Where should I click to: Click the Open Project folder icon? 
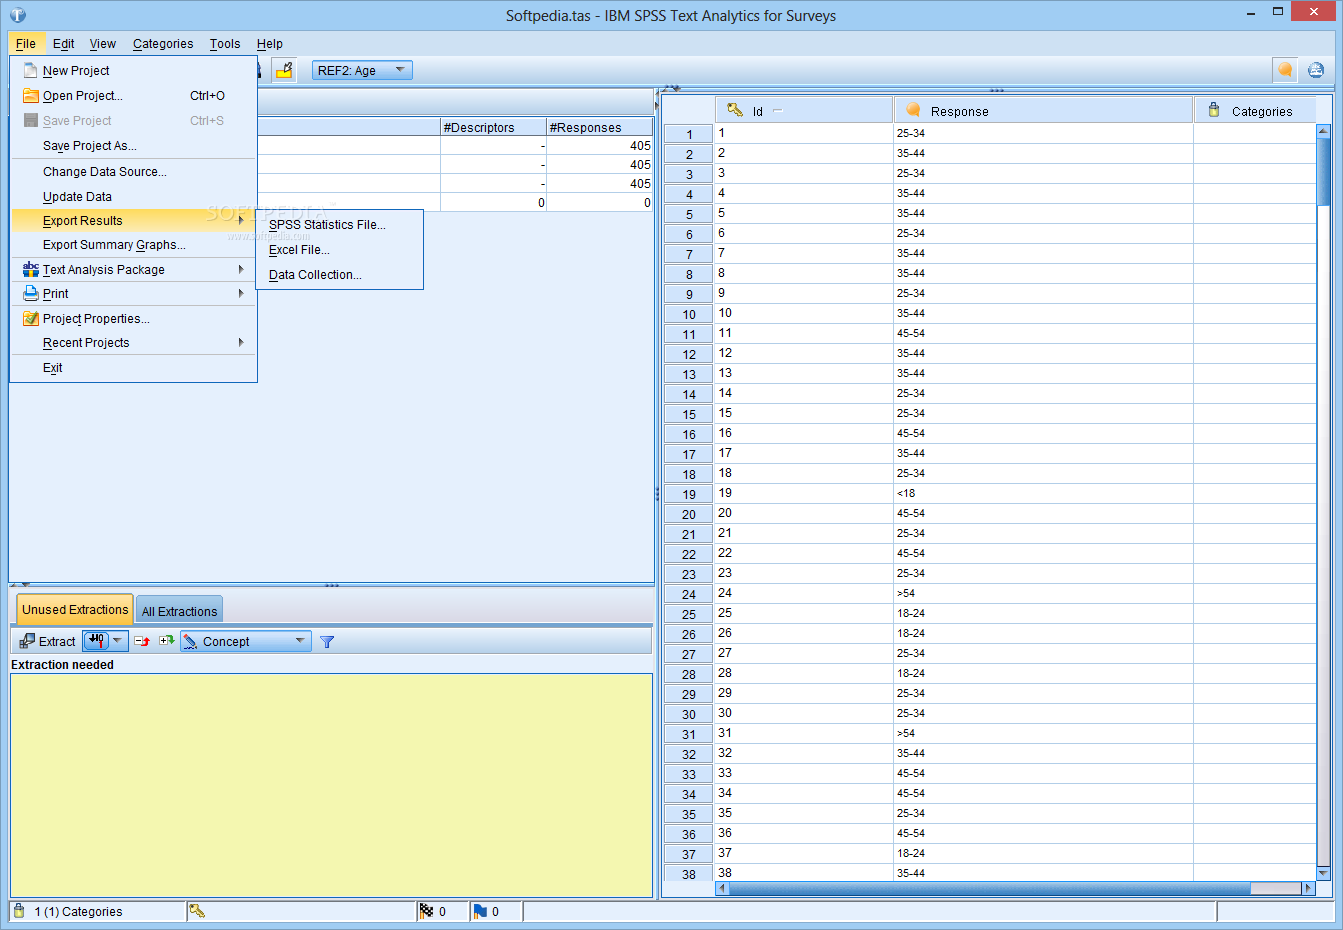pos(30,95)
